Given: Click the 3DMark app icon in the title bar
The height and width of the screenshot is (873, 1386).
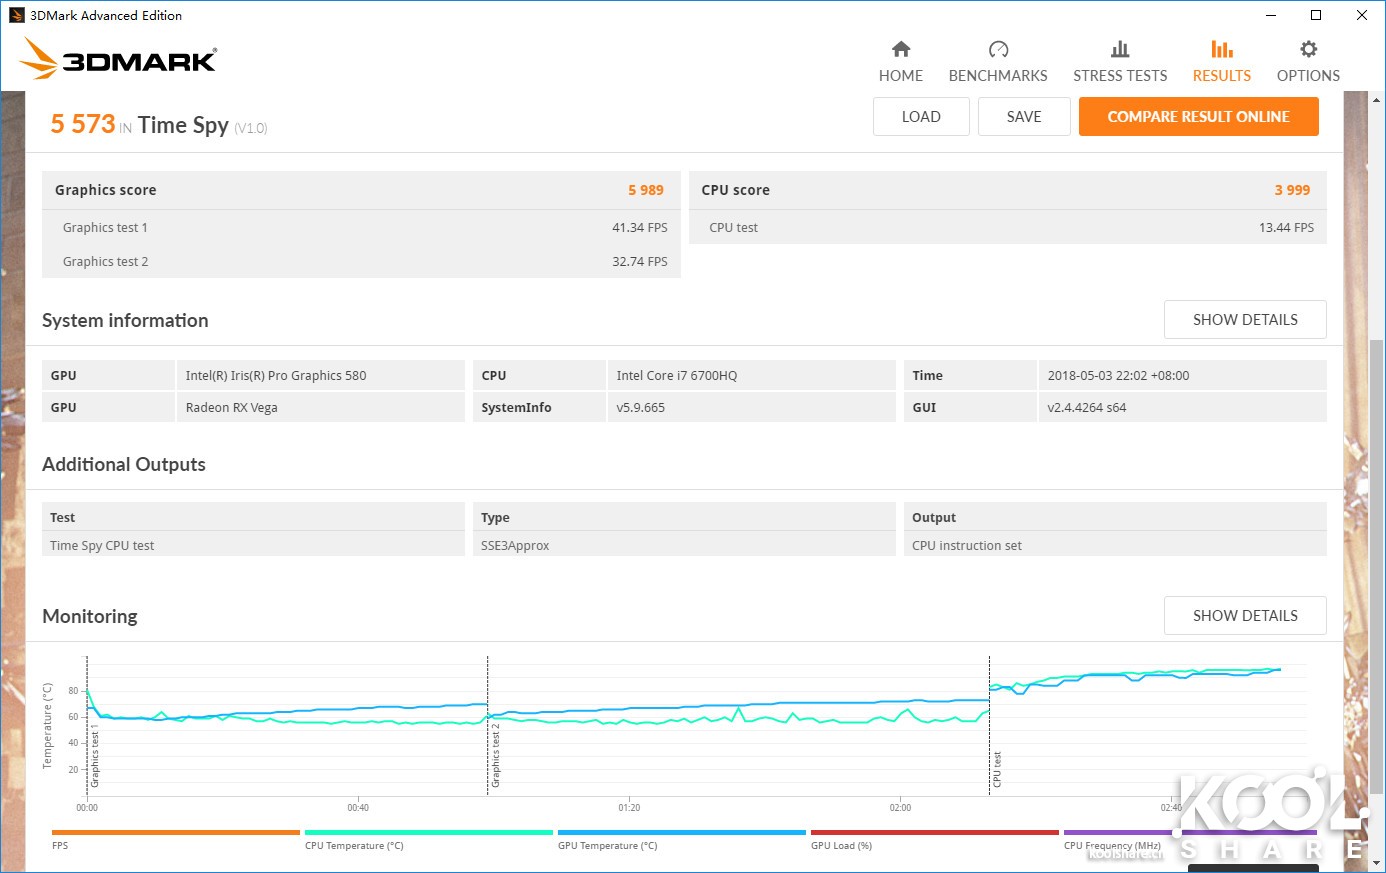Looking at the screenshot, I should [16, 15].
